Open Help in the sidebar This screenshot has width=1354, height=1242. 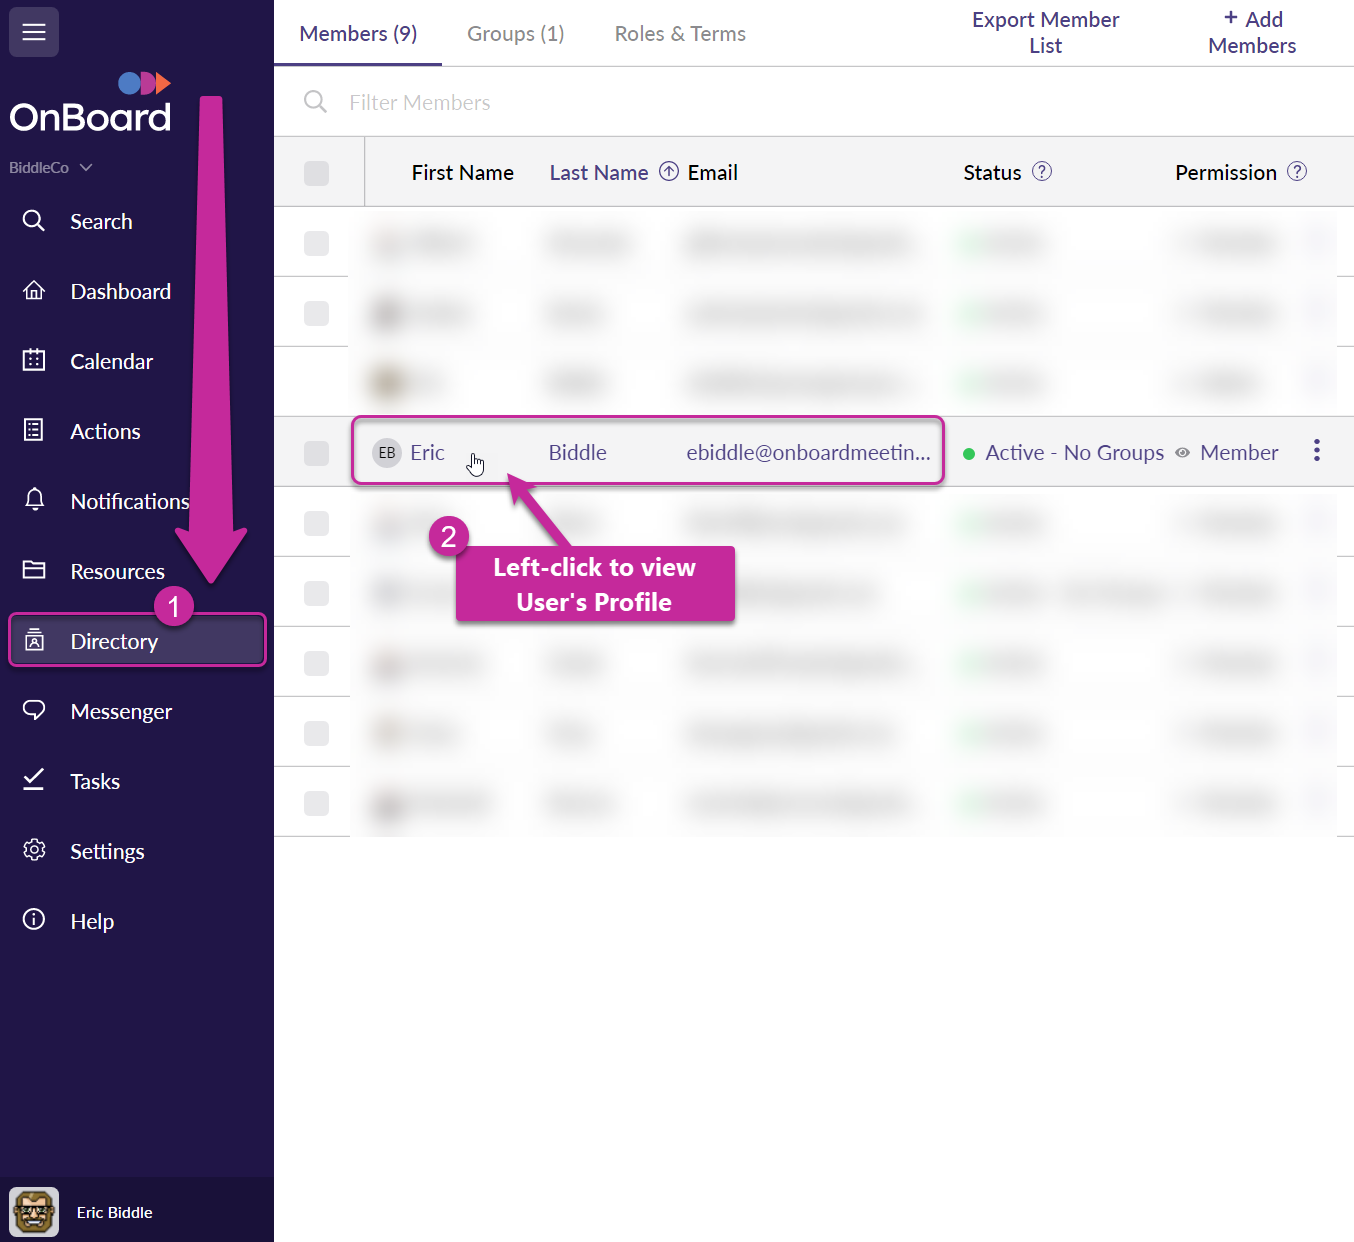92,921
